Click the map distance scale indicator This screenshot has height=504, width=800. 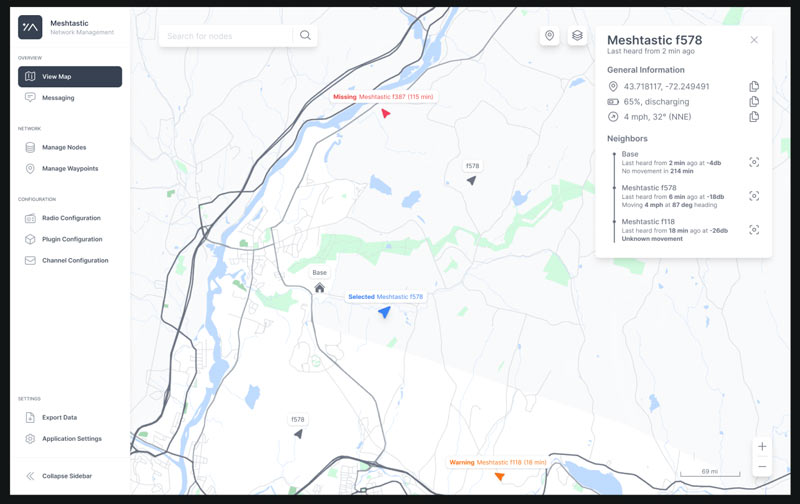pyautogui.click(x=710, y=472)
